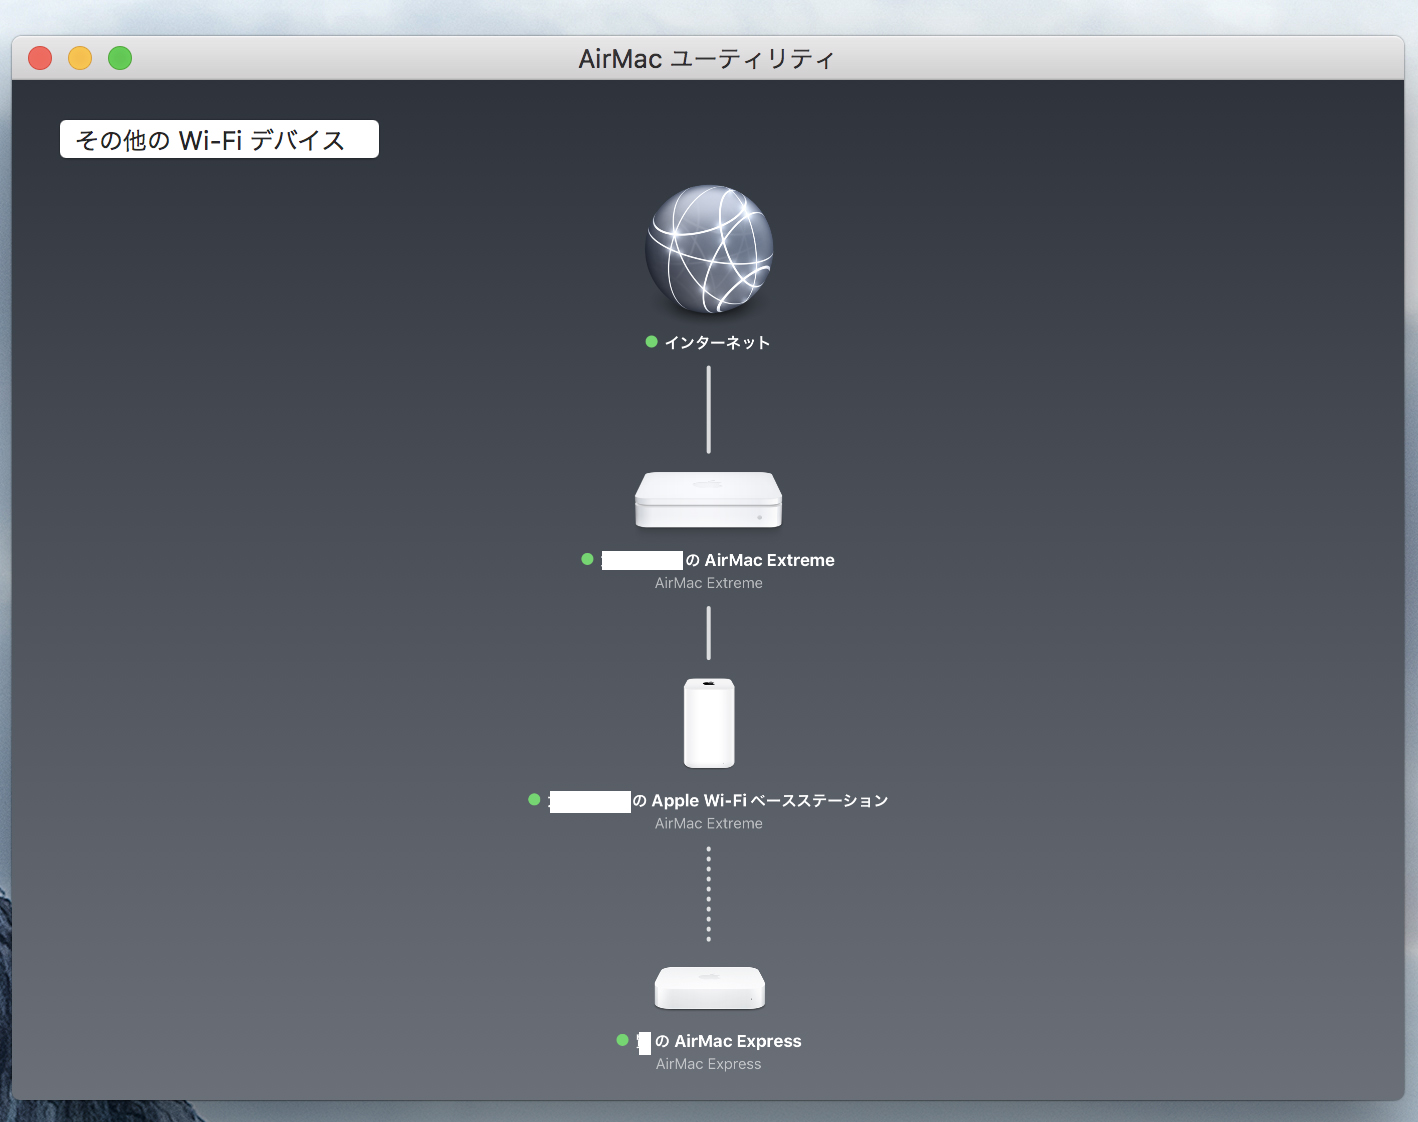Select the AirMac Extreme flat base station icon
The width and height of the screenshot is (1418, 1122).
pyautogui.click(x=709, y=500)
